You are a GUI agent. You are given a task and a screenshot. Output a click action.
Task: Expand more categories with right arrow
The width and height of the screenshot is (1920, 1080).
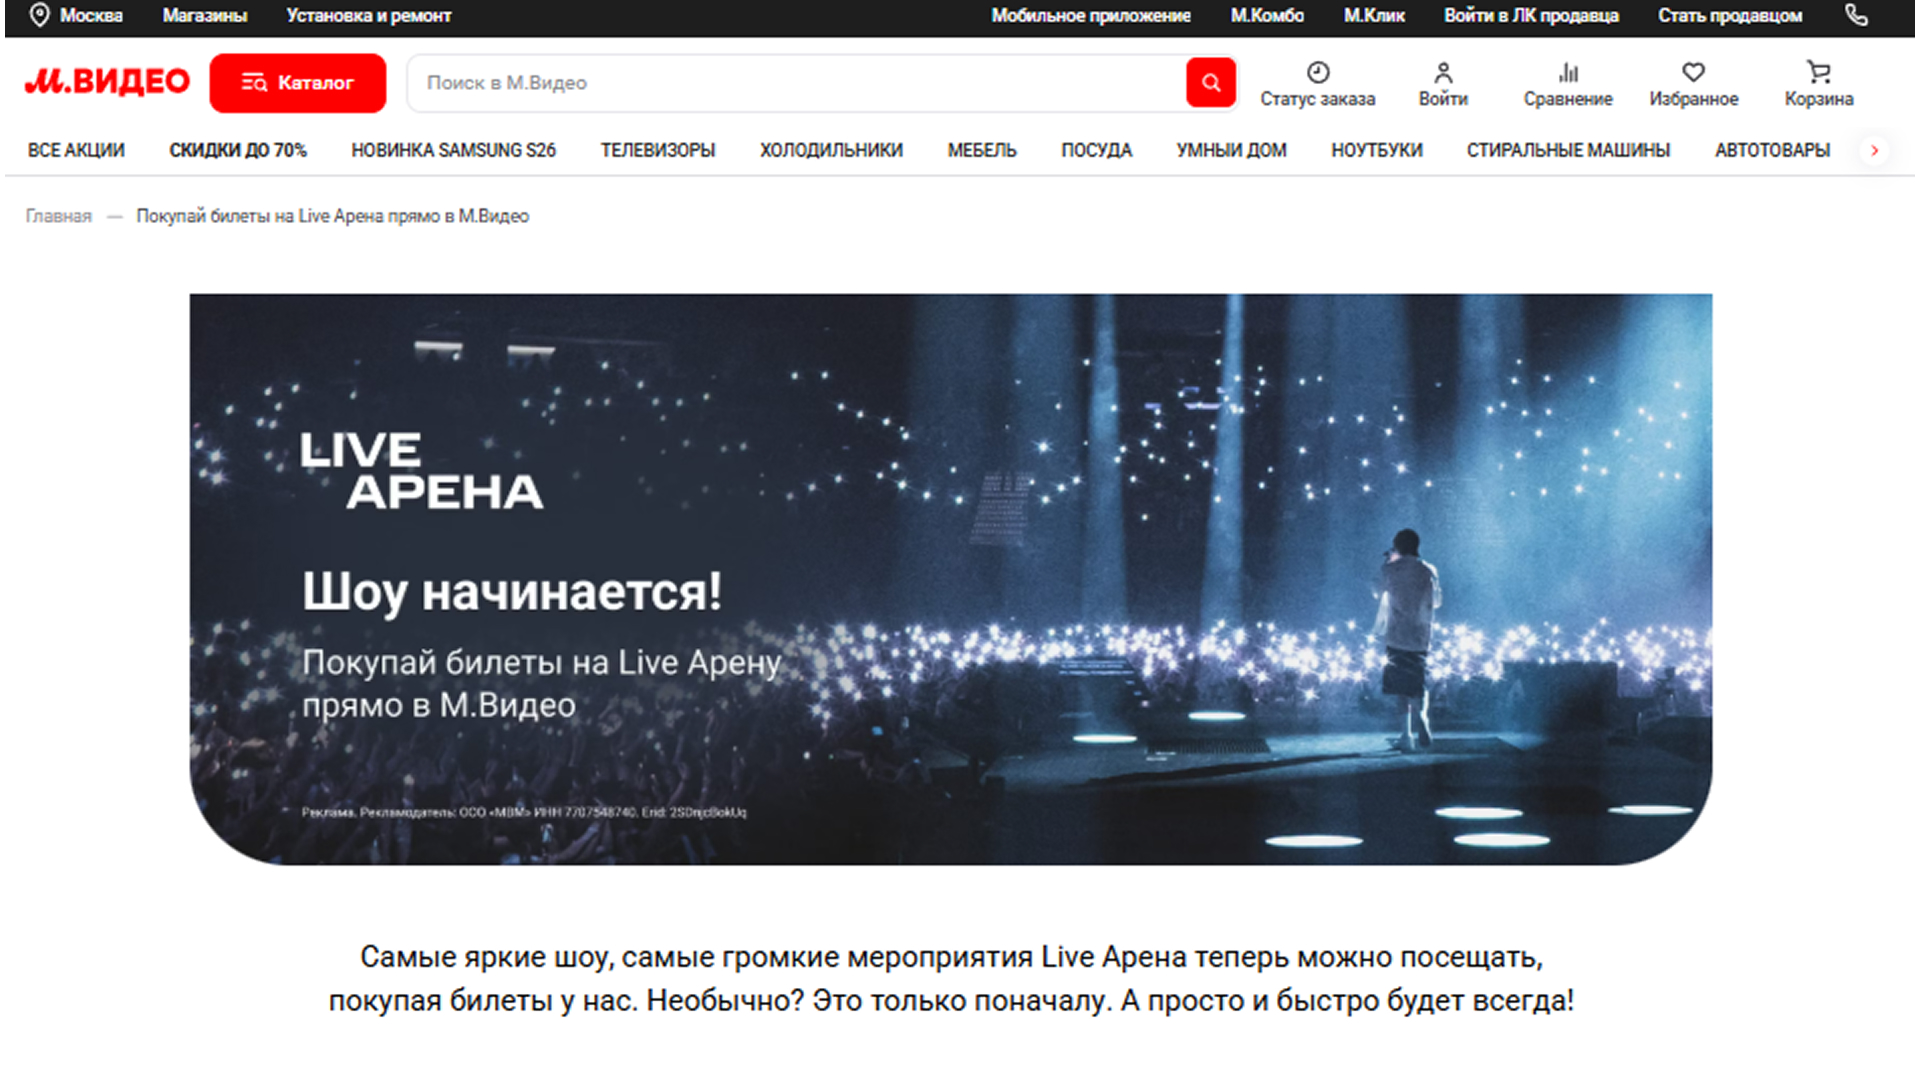pyautogui.click(x=1874, y=150)
